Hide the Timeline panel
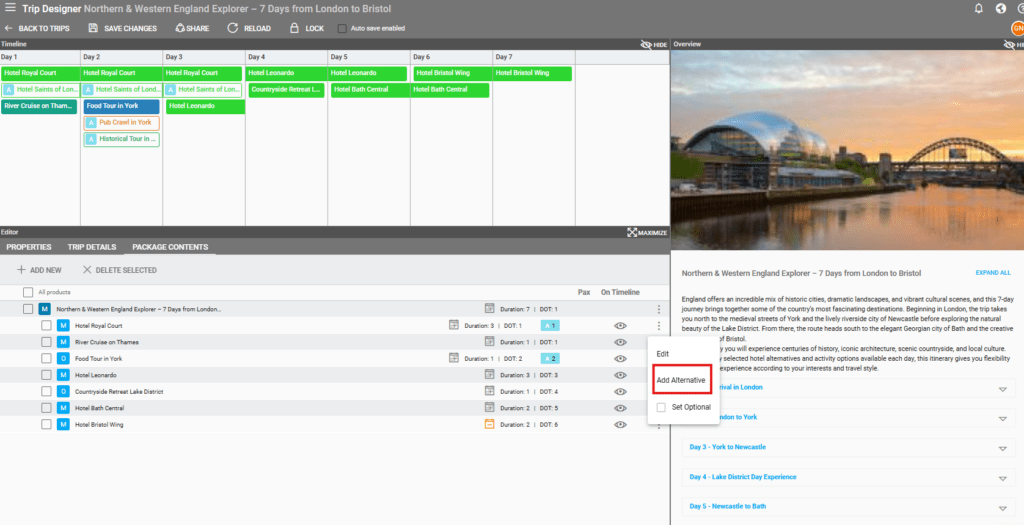 point(646,45)
